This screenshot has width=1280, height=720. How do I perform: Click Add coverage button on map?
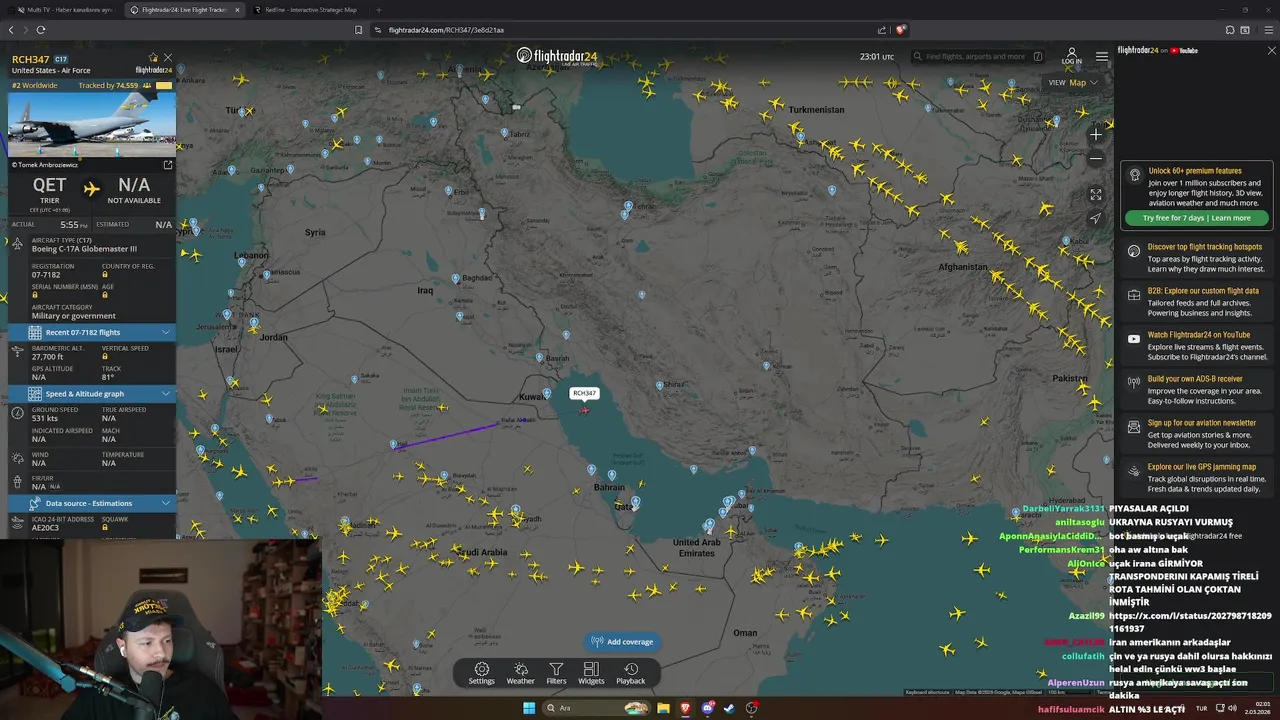(x=622, y=641)
